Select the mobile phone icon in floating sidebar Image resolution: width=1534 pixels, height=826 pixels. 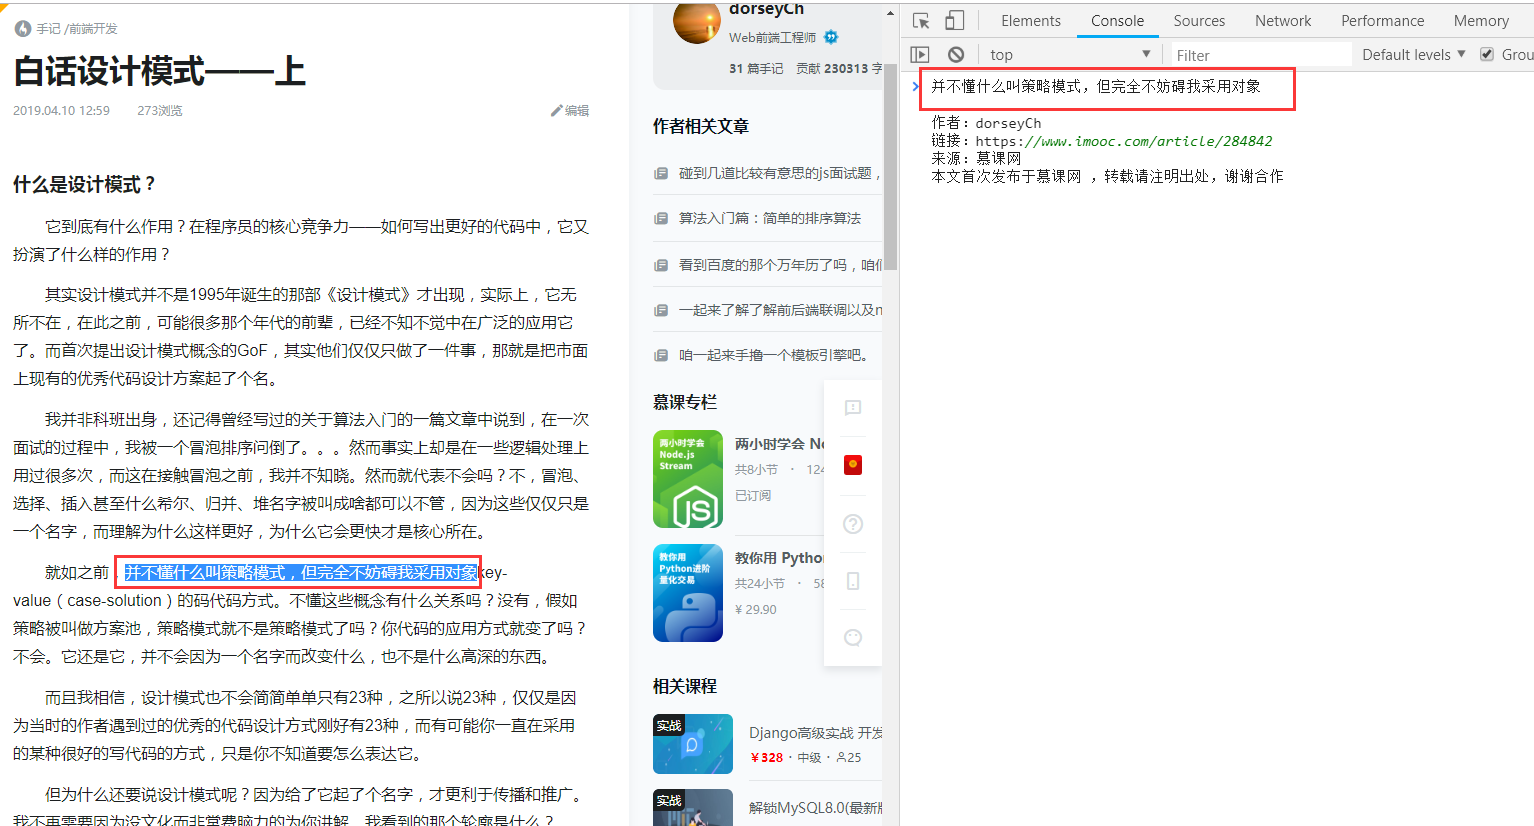[x=851, y=580]
